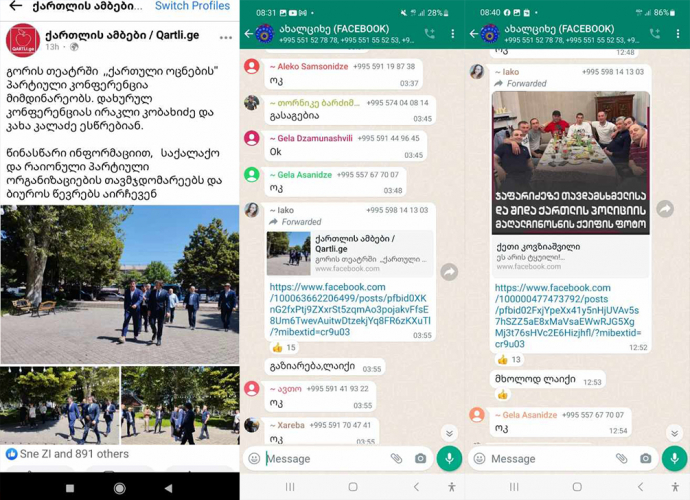Jump to the latest message in the right chat
The height and width of the screenshot is (500, 690).
675,433
